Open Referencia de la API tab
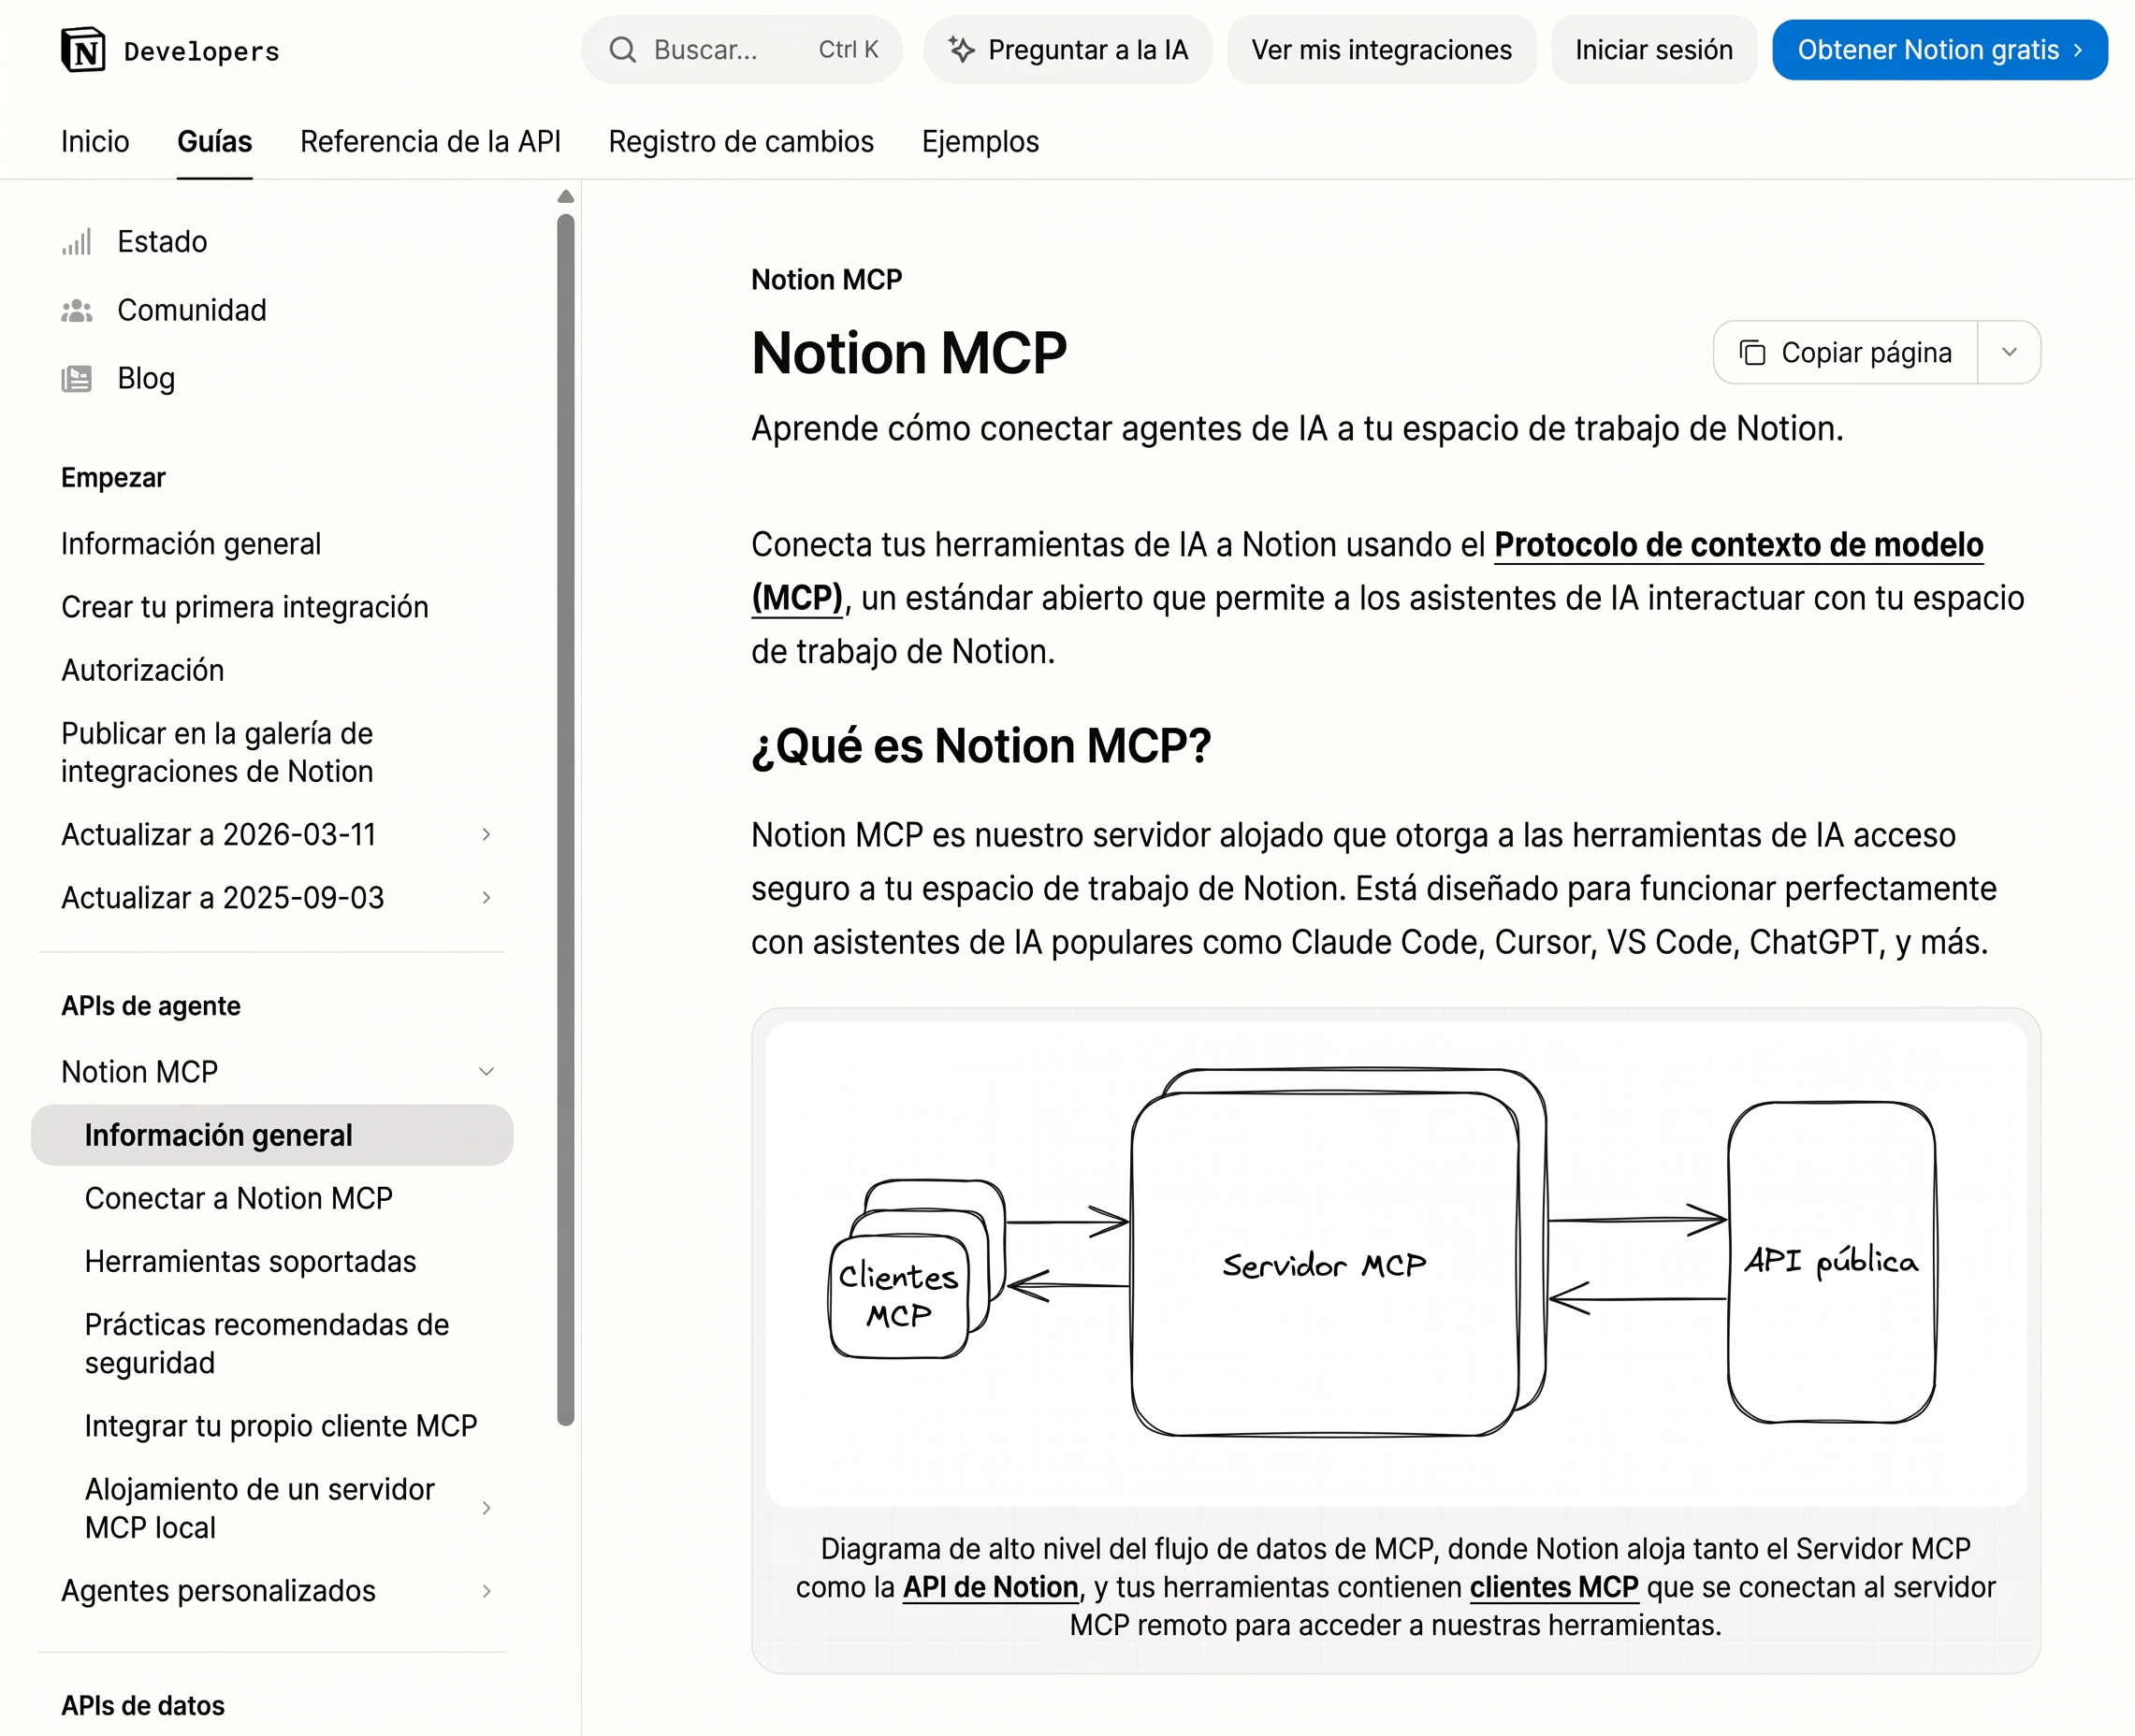This screenshot has width=2135, height=1736. tap(431, 142)
